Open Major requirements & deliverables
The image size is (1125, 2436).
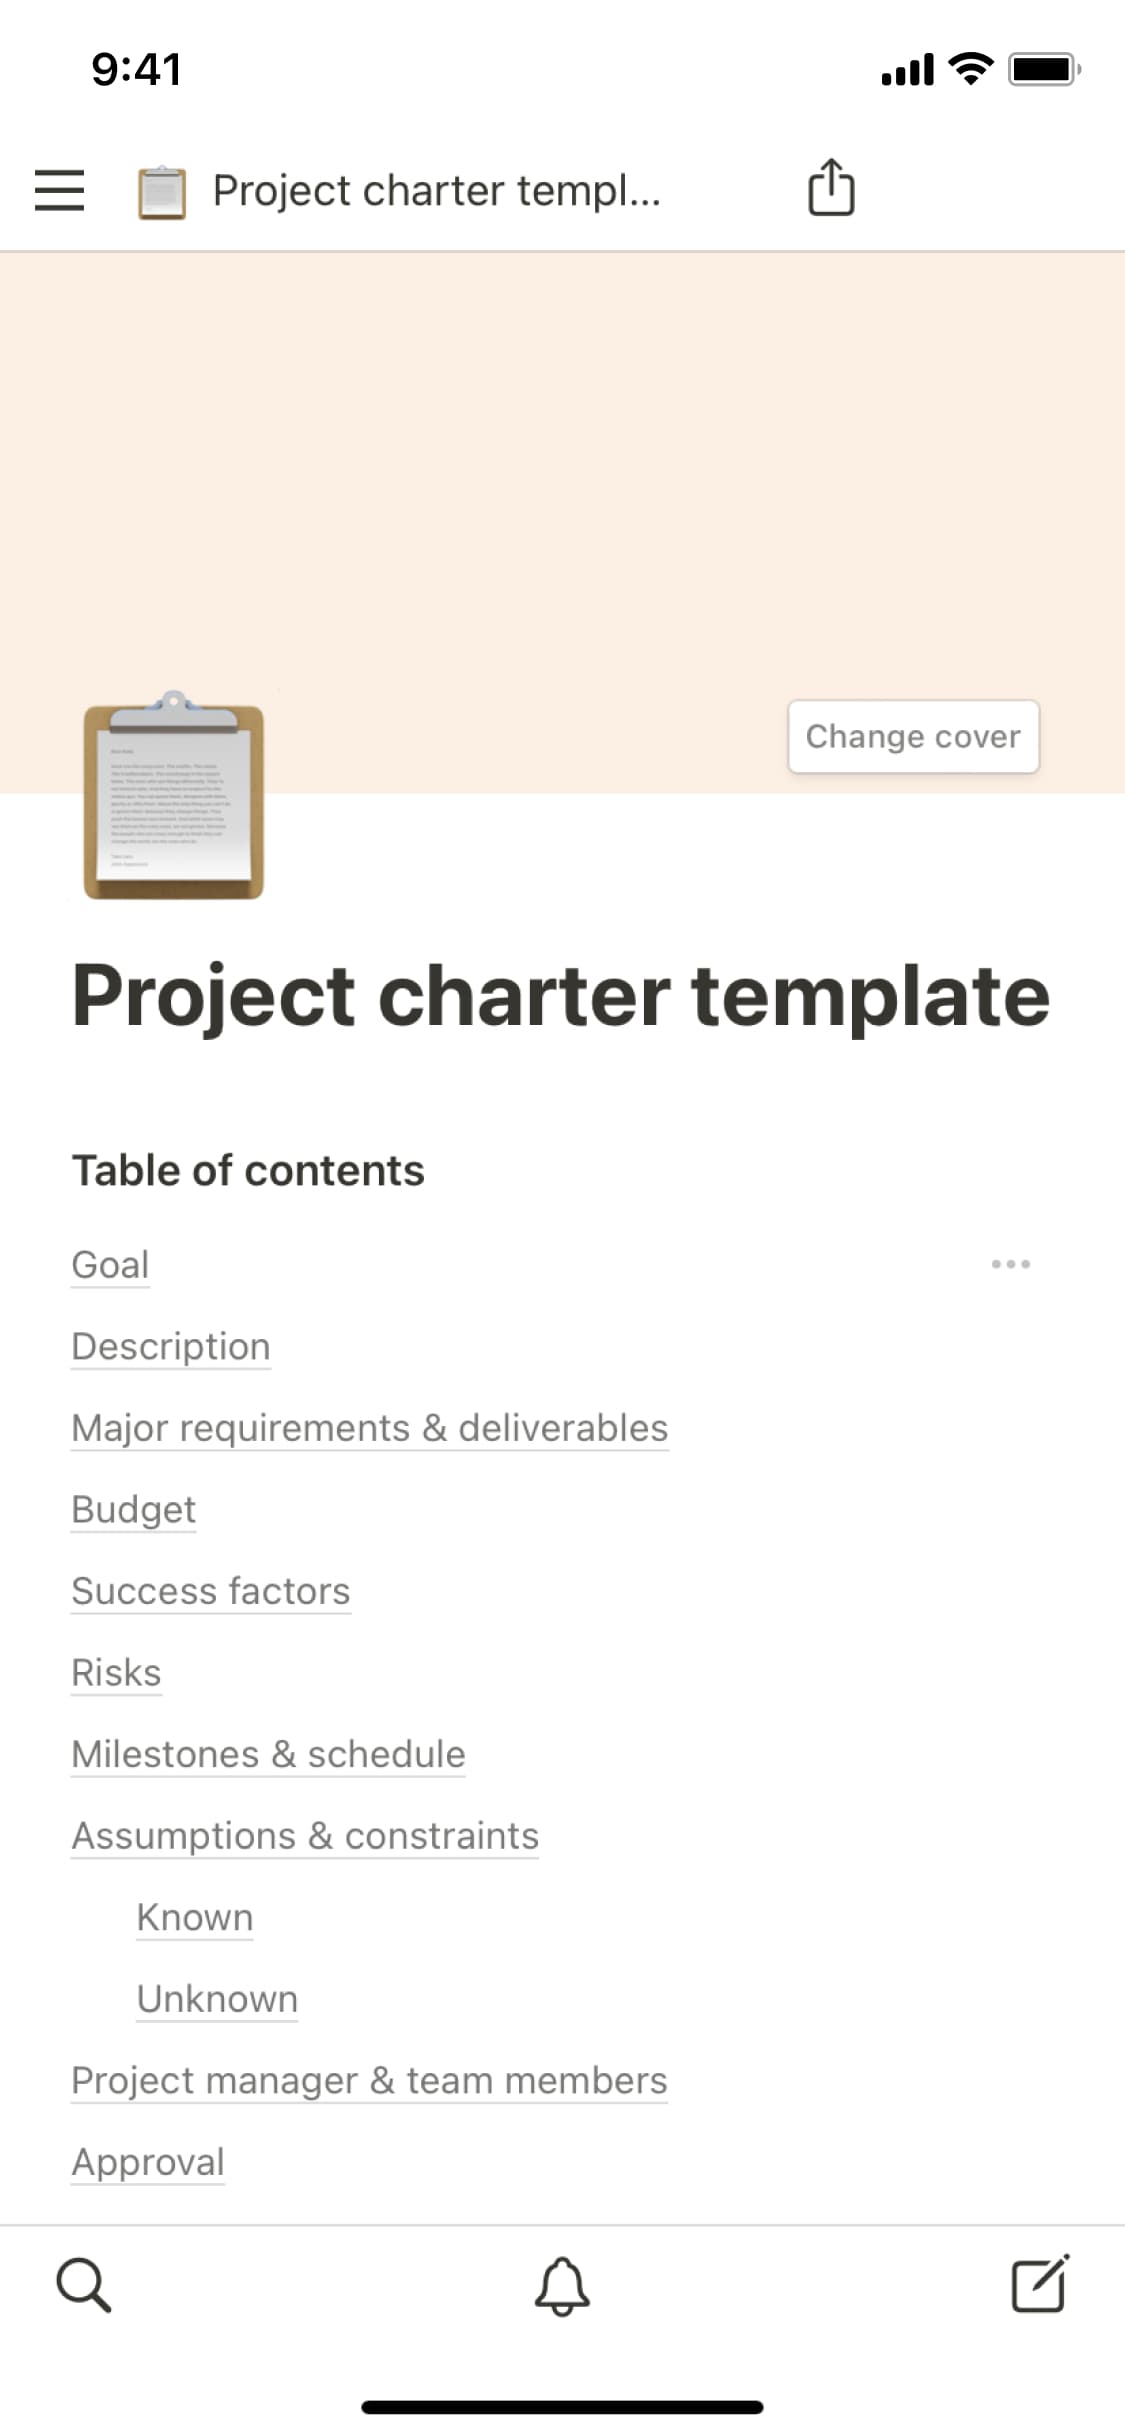(369, 1428)
